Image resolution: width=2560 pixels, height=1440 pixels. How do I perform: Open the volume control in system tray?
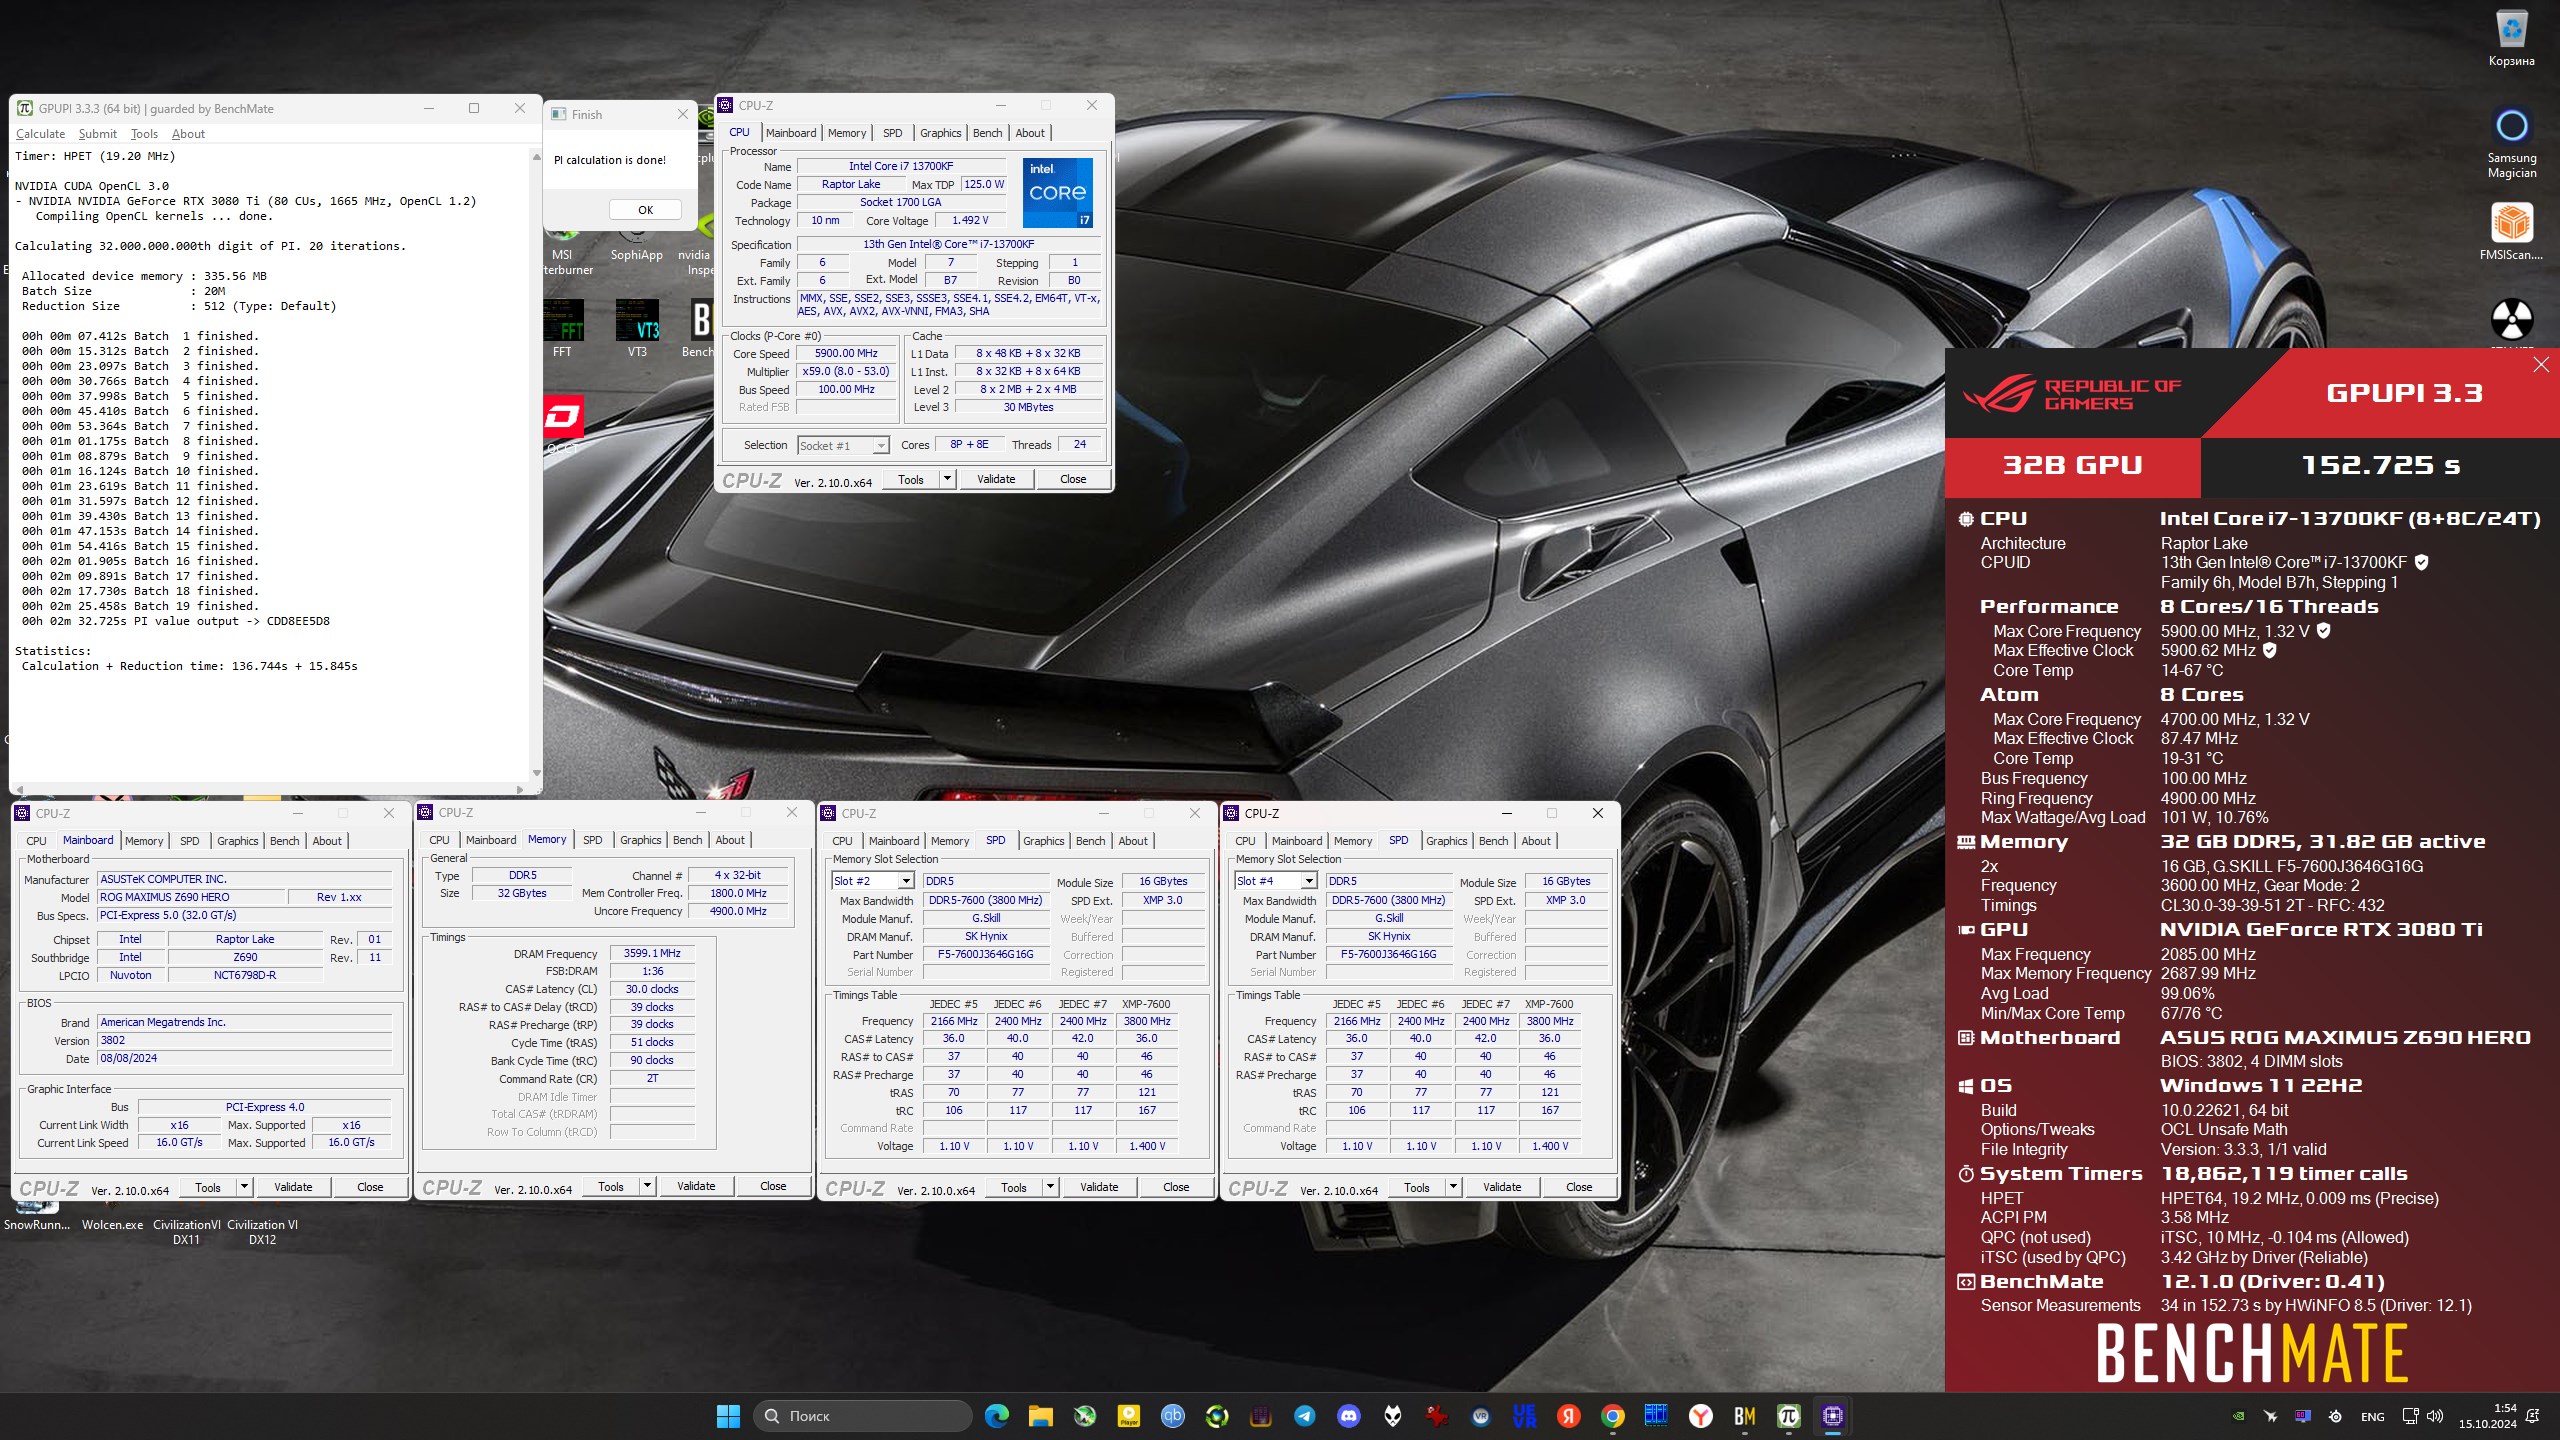[x=2434, y=1416]
